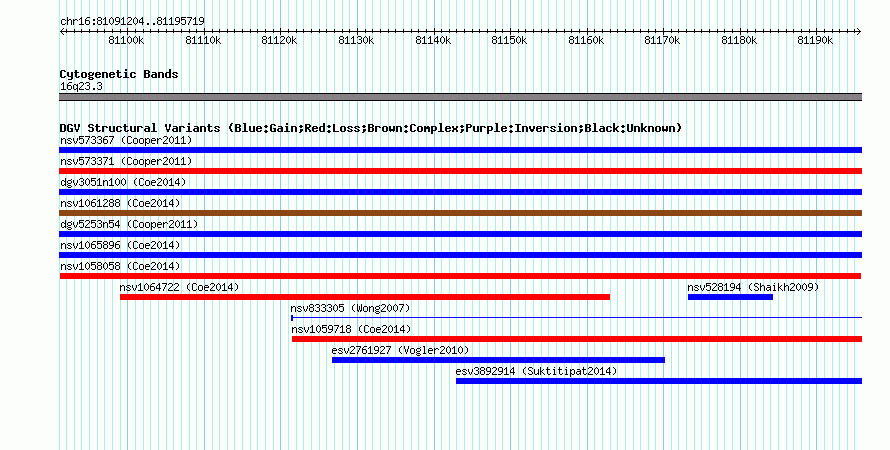Click the esv2761927 (Vogler2010) label
This screenshot has width=890, height=450.
[401, 350]
